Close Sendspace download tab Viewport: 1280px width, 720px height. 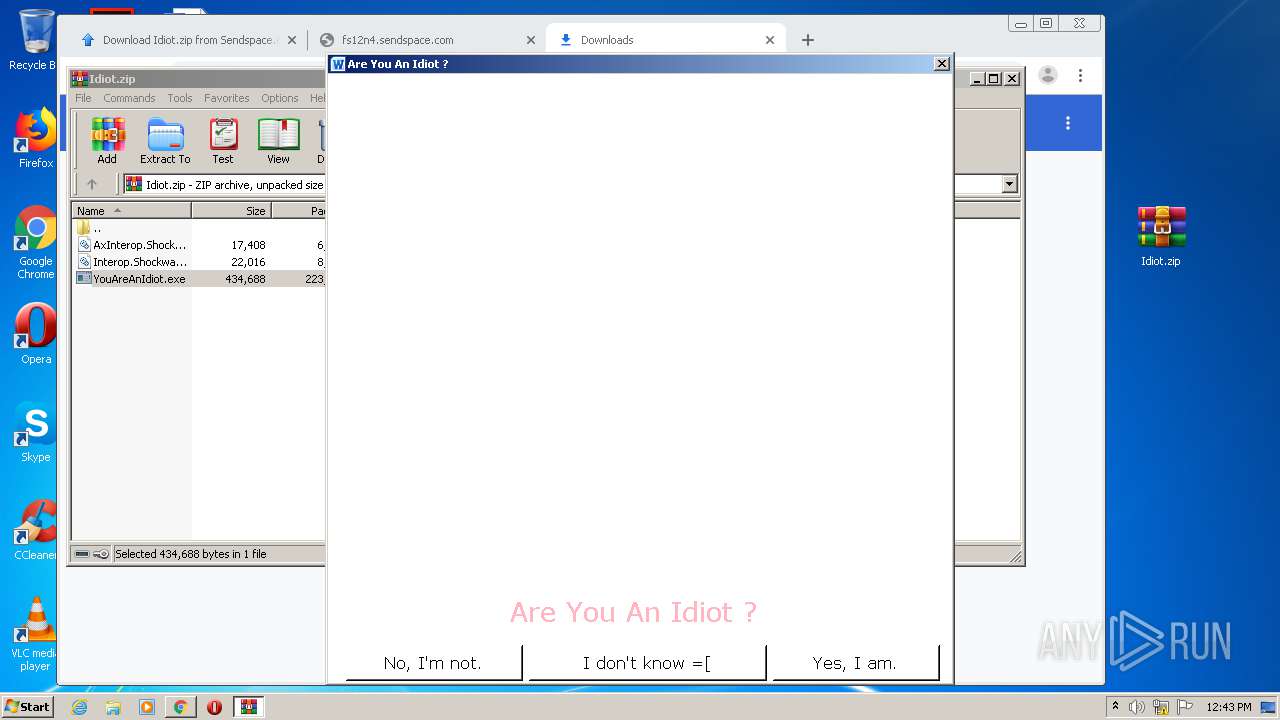coord(292,40)
